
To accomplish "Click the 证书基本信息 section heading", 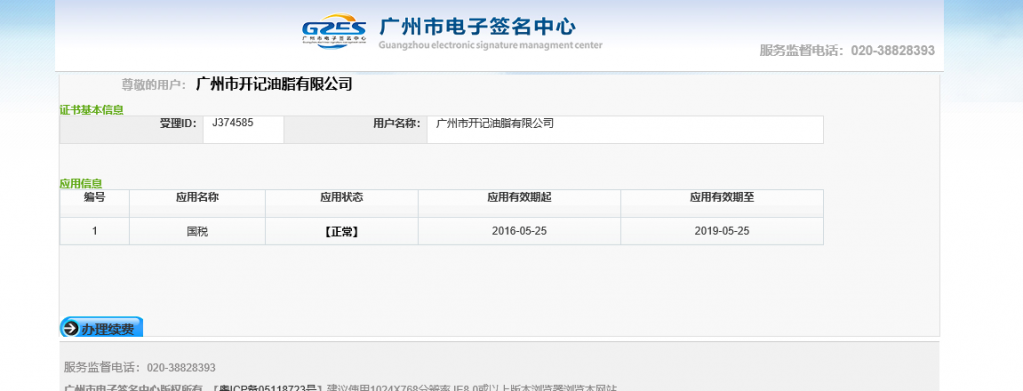I will (x=91, y=110).
